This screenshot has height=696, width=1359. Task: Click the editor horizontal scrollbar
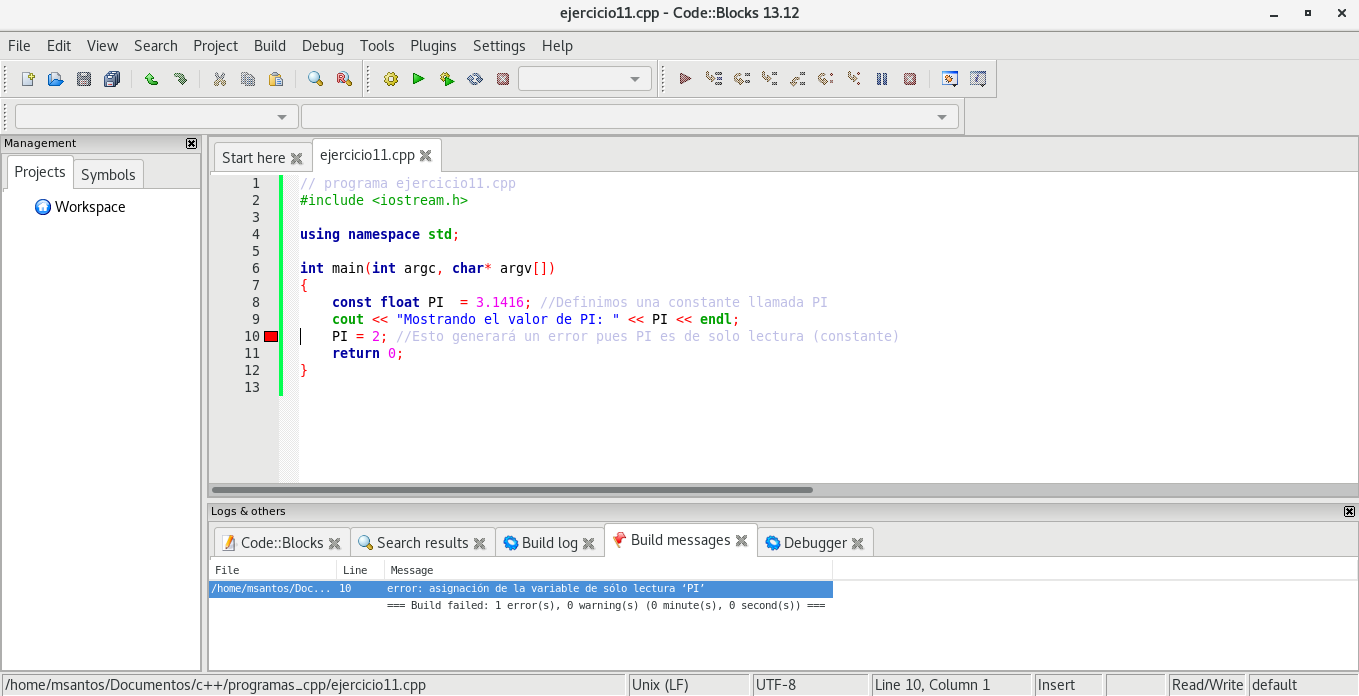point(512,490)
